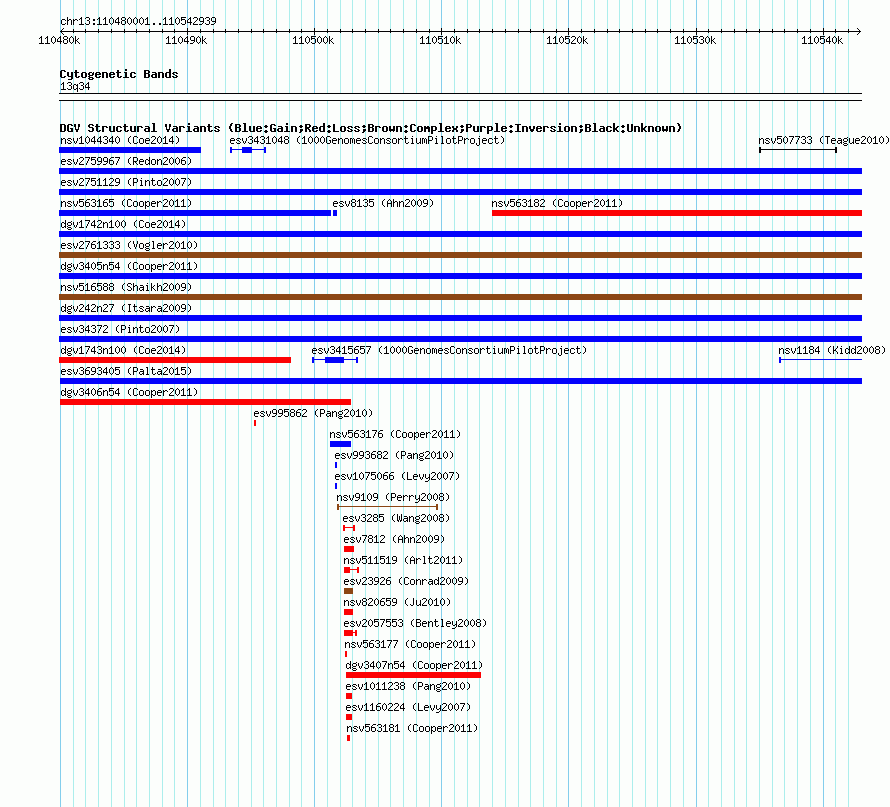Open esv3285 (Wang2008) label
This screenshot has width=890, height=807.
[x=396, y=518]
